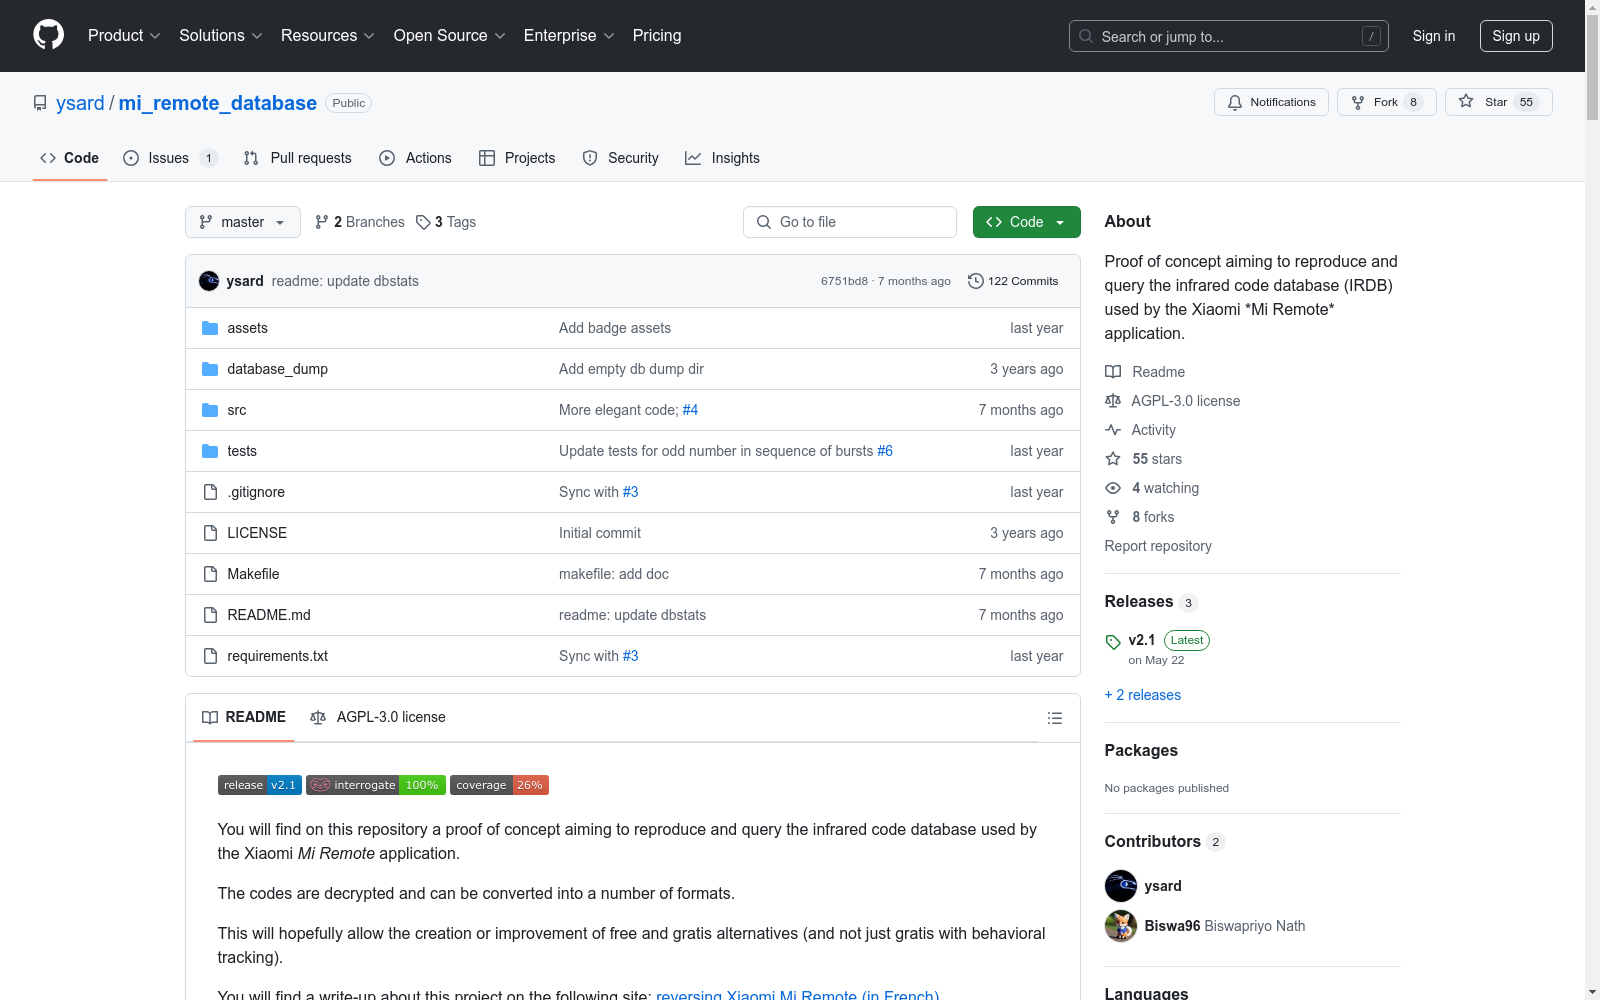Click the LICENSE file icon
1600x1000 pixels.
point(210,533)
